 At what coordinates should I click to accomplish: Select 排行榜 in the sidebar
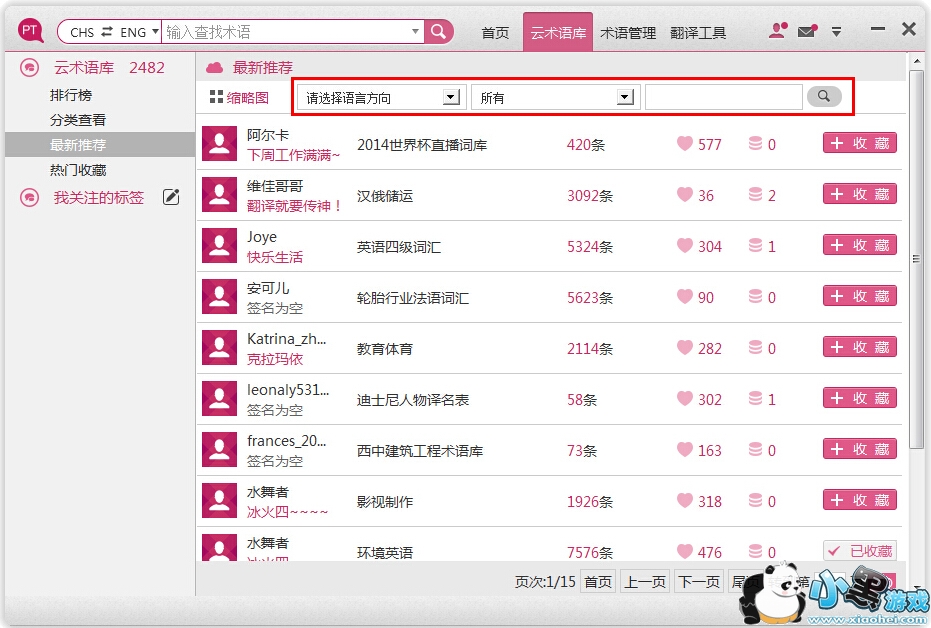[x=71, y=95]
